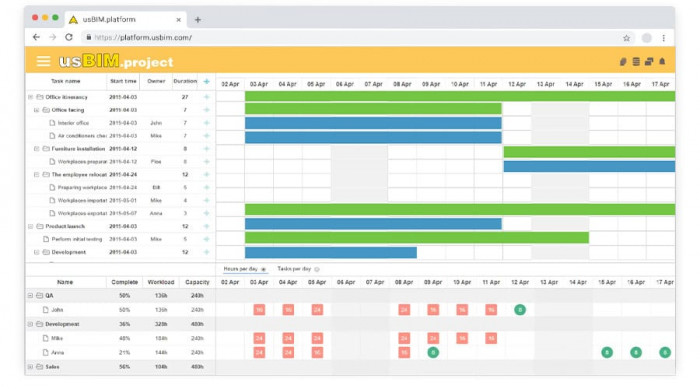This screenshot has width=700, height=389.
Task: Collapse The employee relocation task group
Action: pyautogui.click(x=37, y=175)
